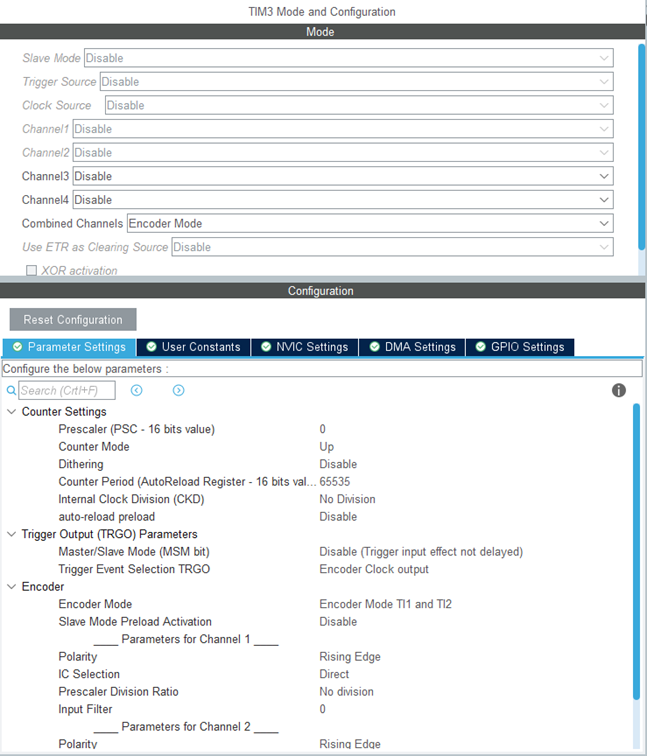The width and height of the screenshot is (647, 756).
Task: Open the Channel1 dropdown
Action: [x=343, y=129]
